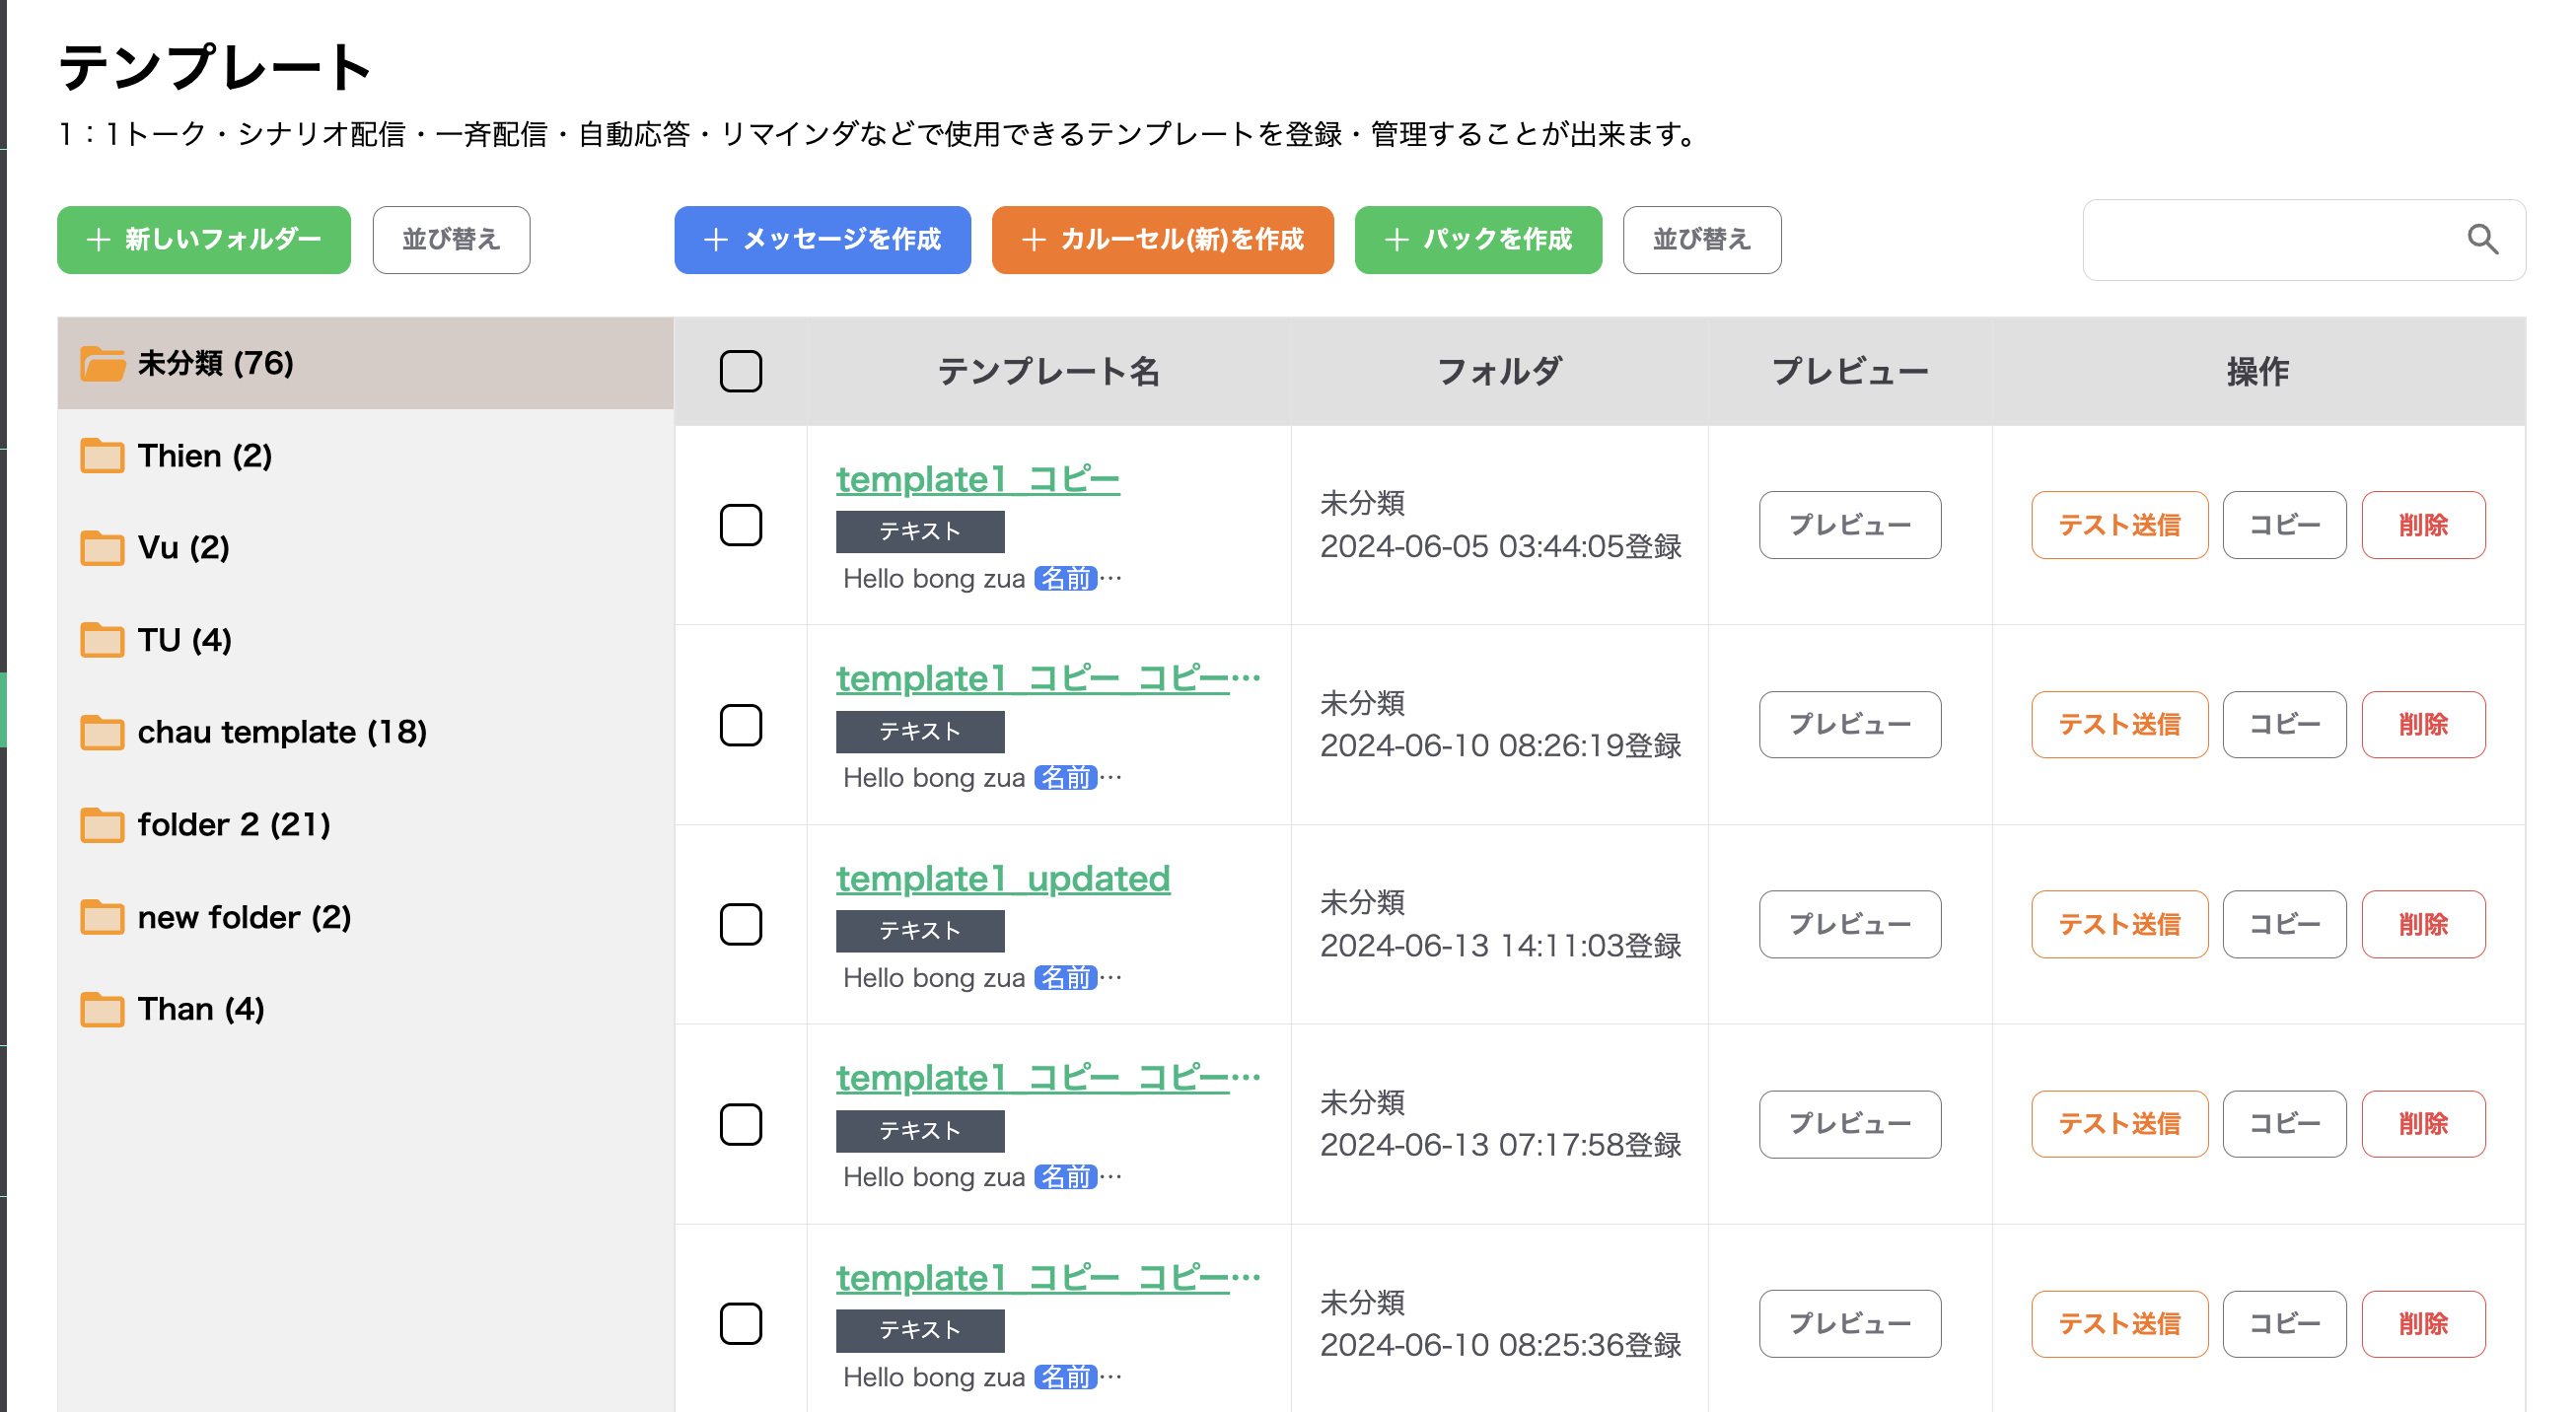2576x1412 pixels.
Task: Open template link registered 2024-06-10 08:25:36
Action: [x=1048, y=1278]
